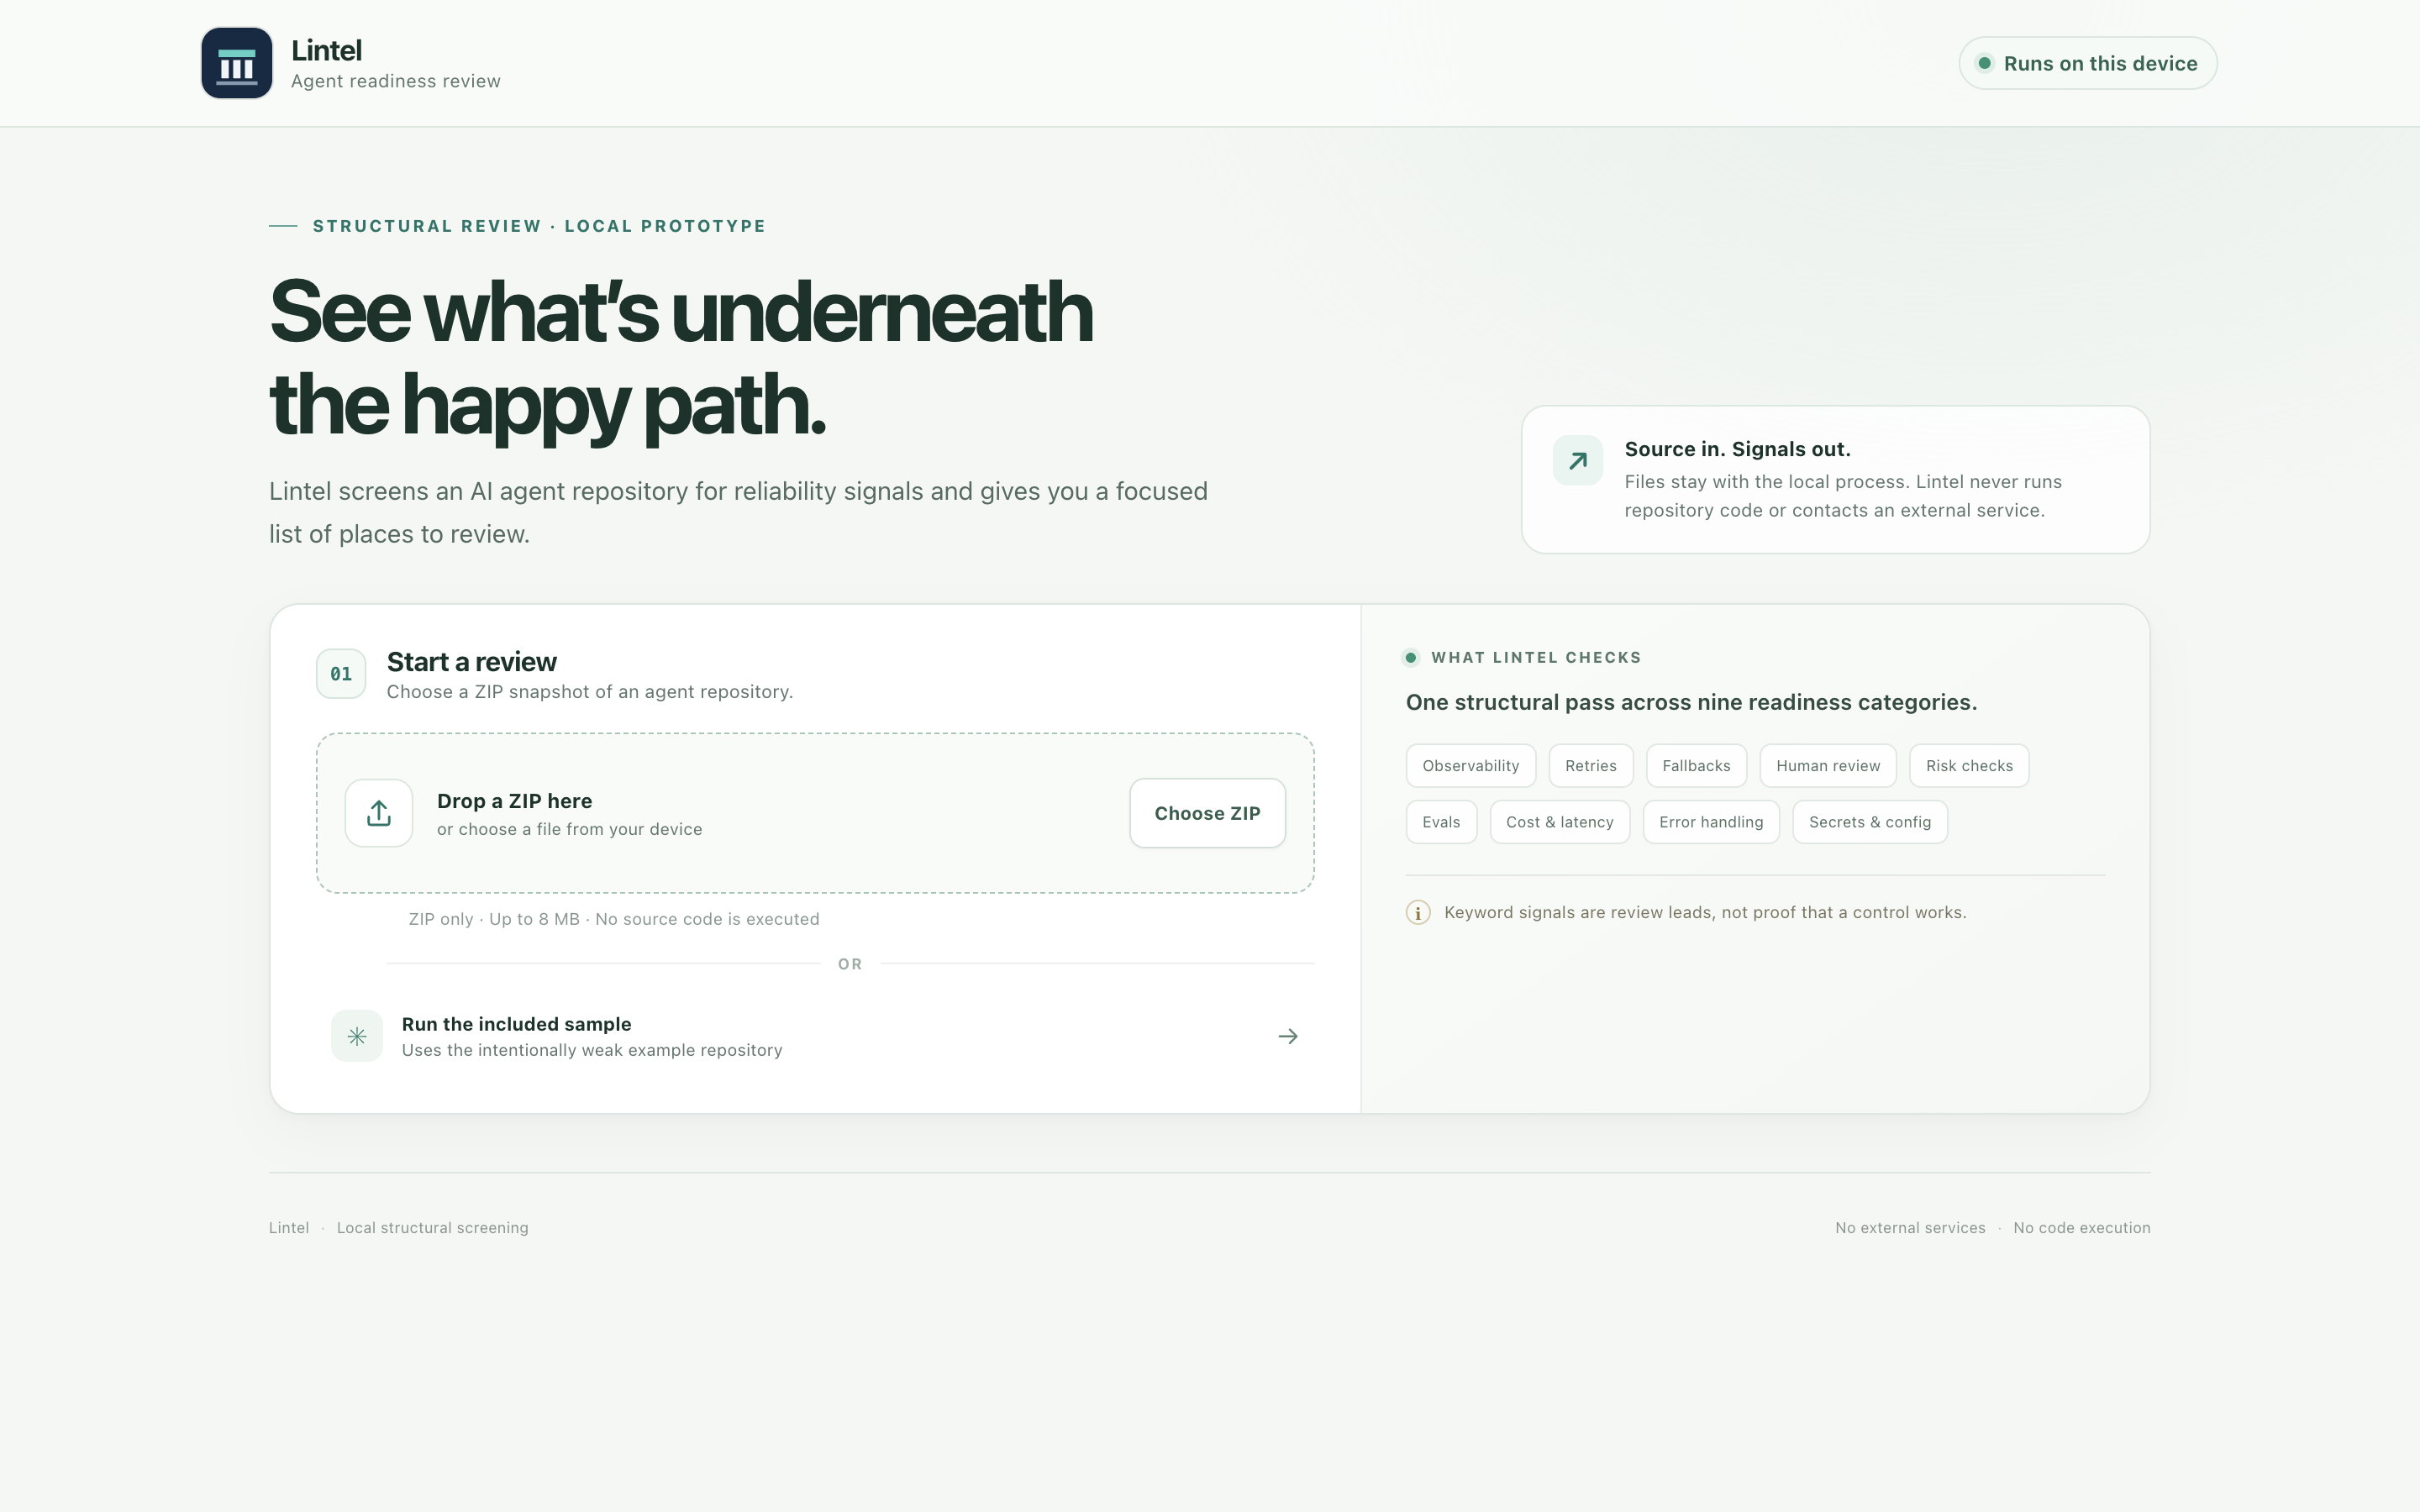Image resolution: width=2420 pixels, height=1512 pixels.
Task: Select the Human review category chip
Action: pyautogui.click(x=1828, y=766)
